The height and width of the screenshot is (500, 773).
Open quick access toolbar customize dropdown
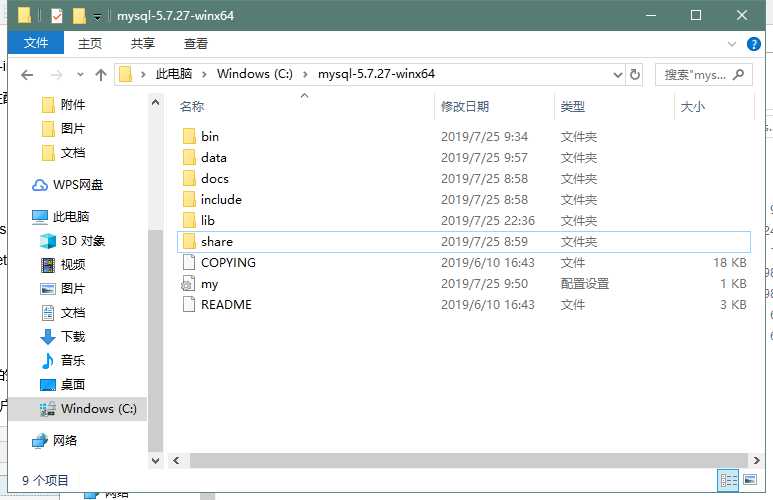click(98, 17)
